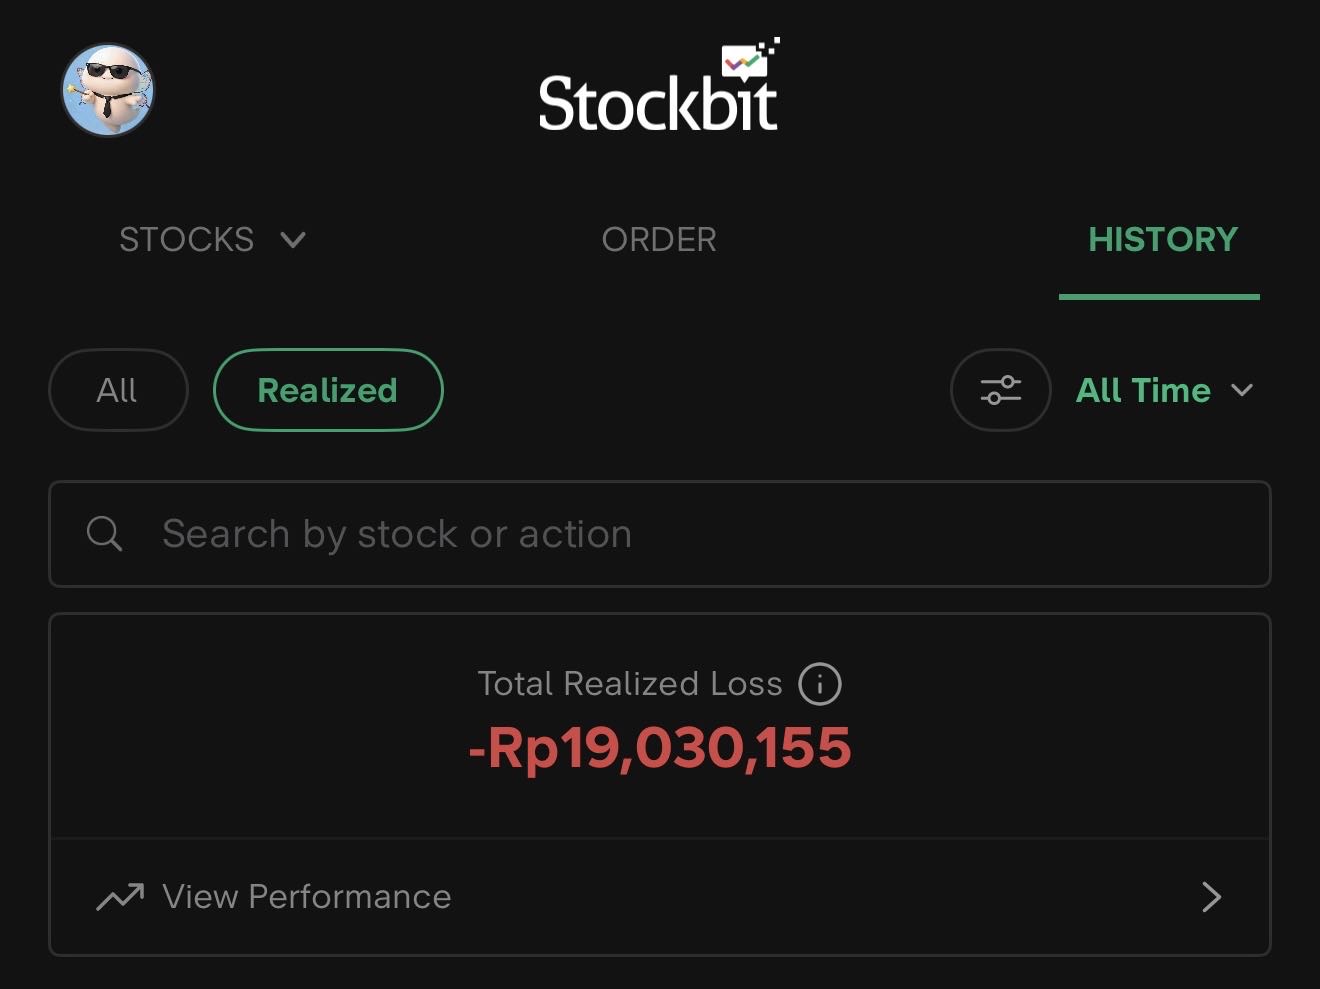Select the HISTORY tab

tap(1163, 240)
